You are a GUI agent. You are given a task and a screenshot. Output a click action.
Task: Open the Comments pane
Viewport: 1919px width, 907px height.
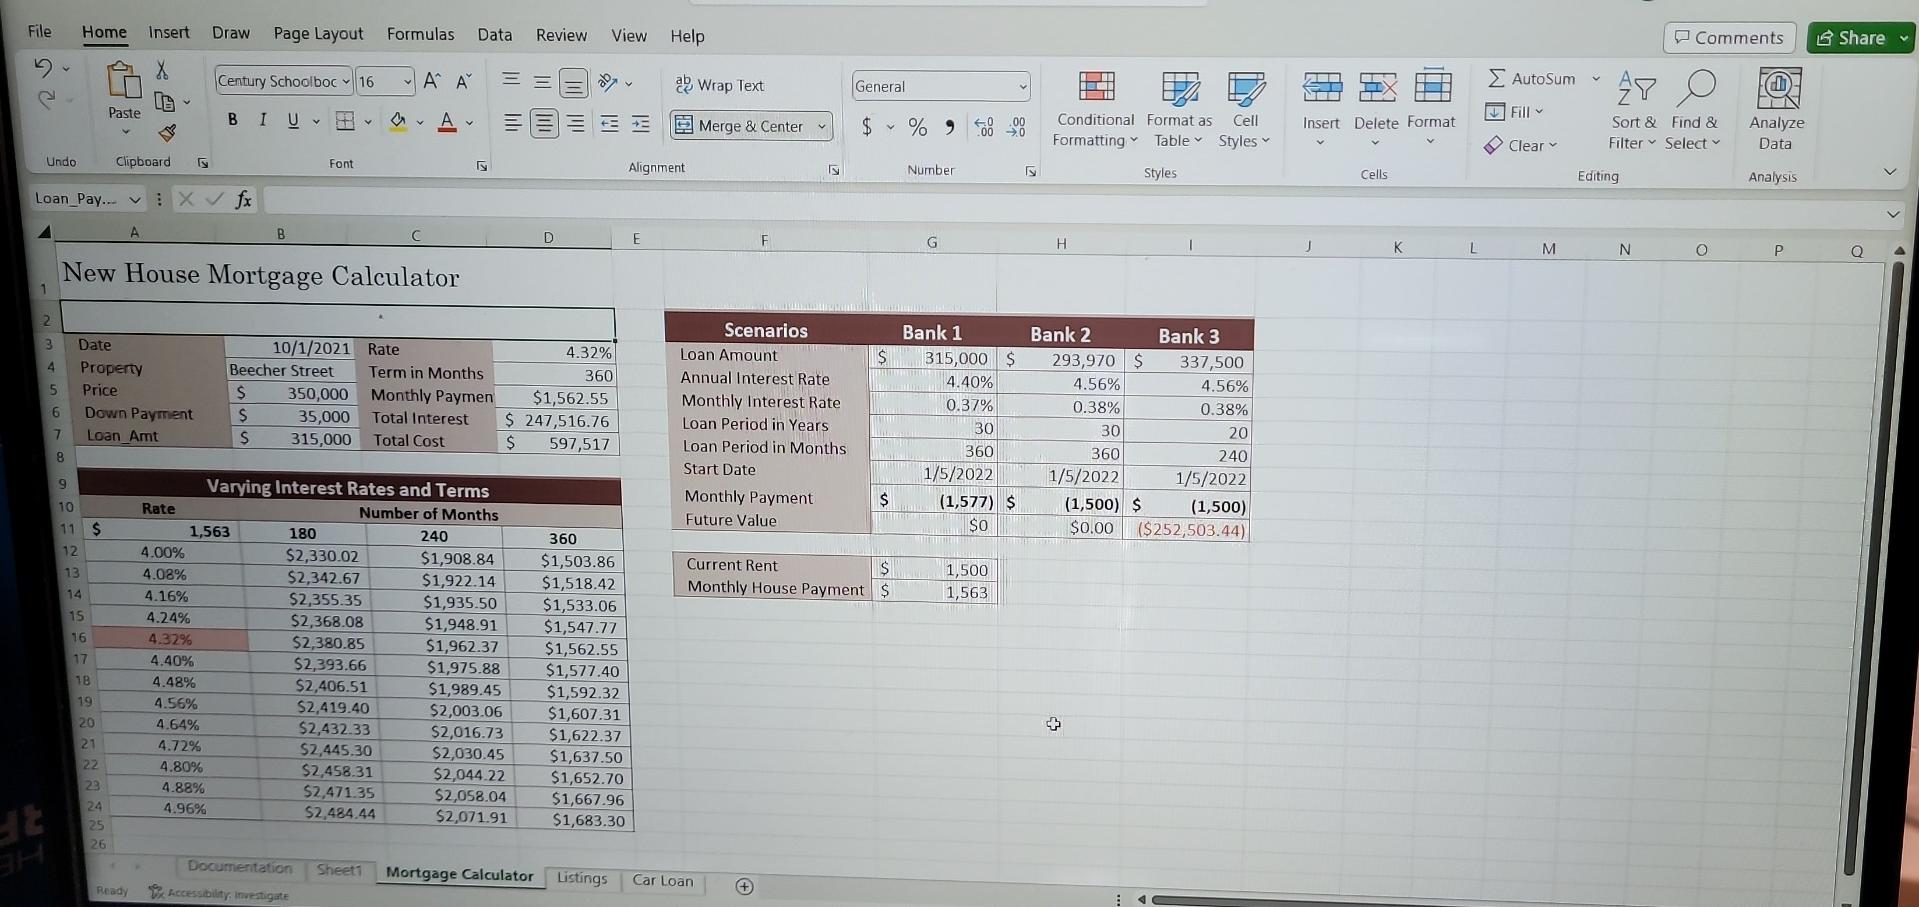[x=1729, y=37]
